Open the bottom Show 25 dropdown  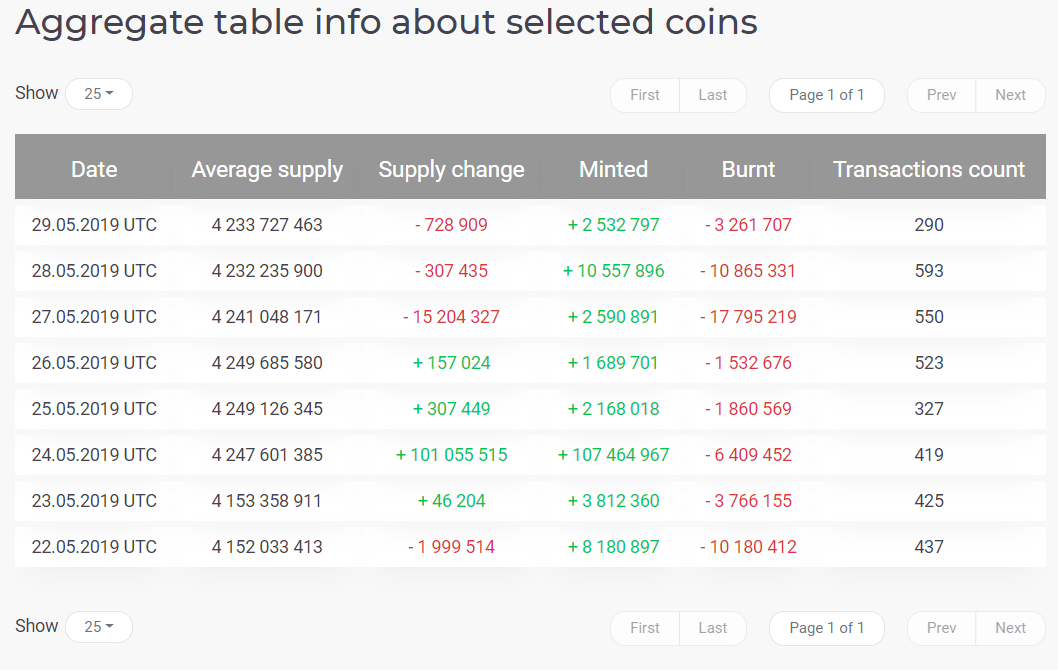click(x=98, y=627)
